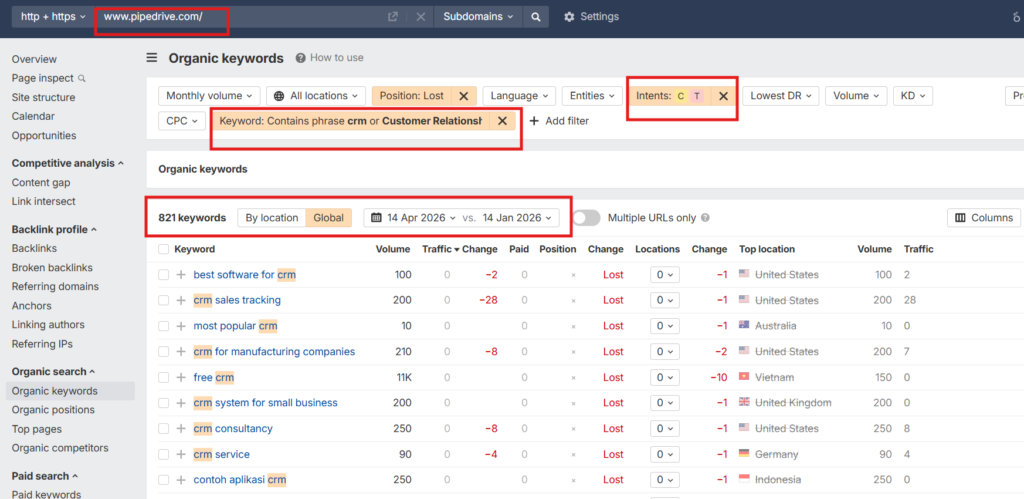Remove the Intents filter
The width and height of the screenshot is (1024, 499).
click(x=723, y=96)
